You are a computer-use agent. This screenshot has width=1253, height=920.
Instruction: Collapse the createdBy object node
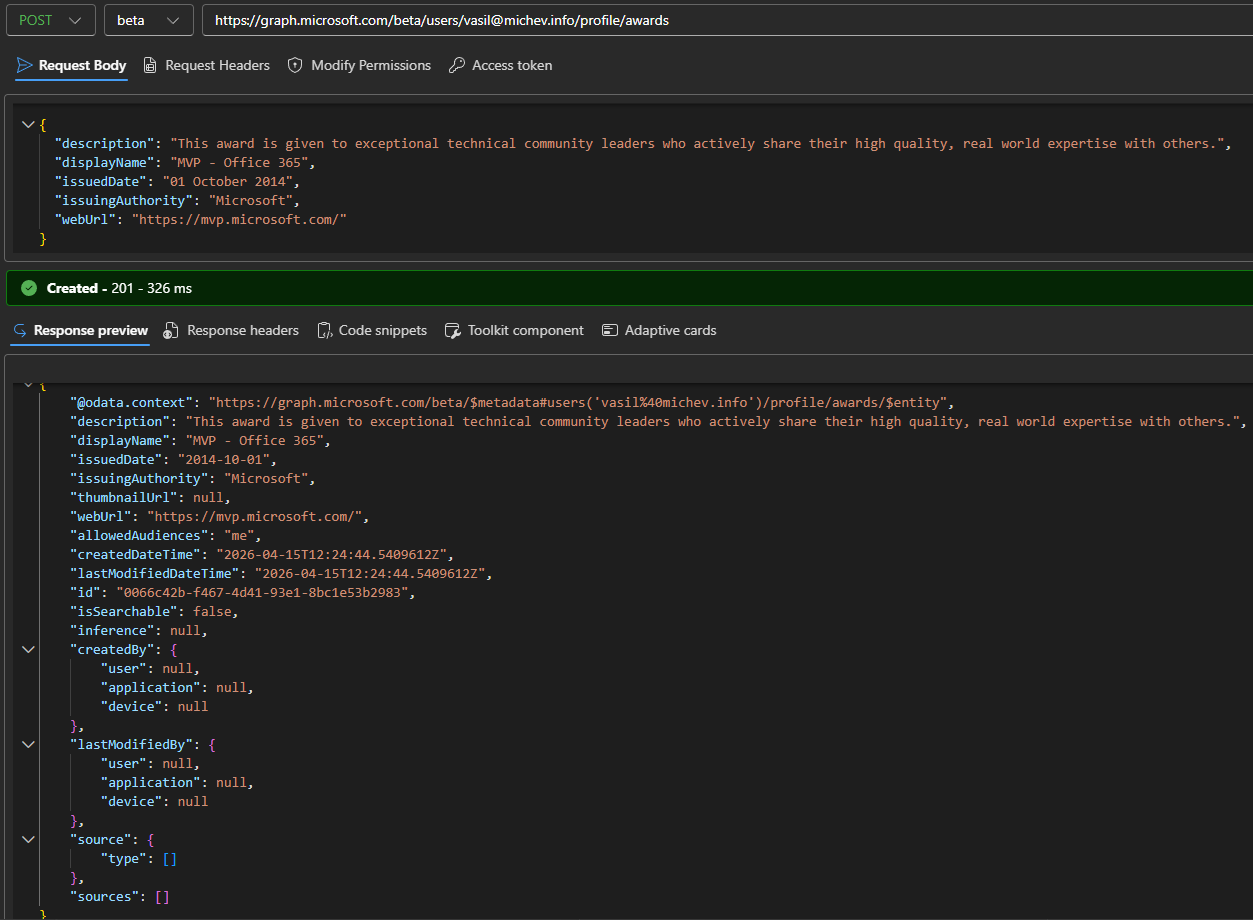tap(27, 650)
